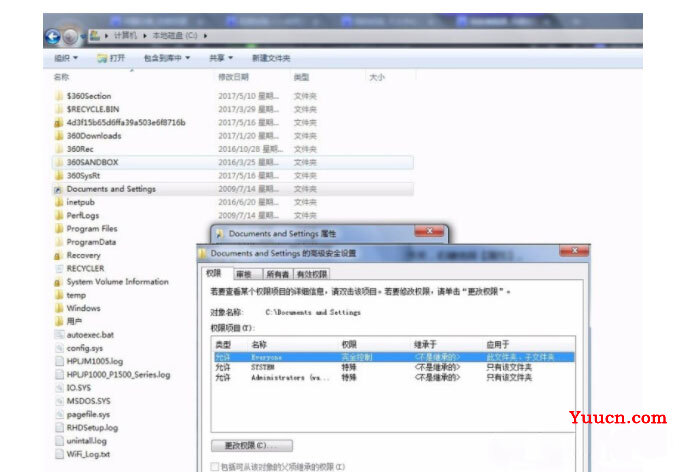
Task: Select the 360SysRt folder icon
Action: click(x=59, y=175)
